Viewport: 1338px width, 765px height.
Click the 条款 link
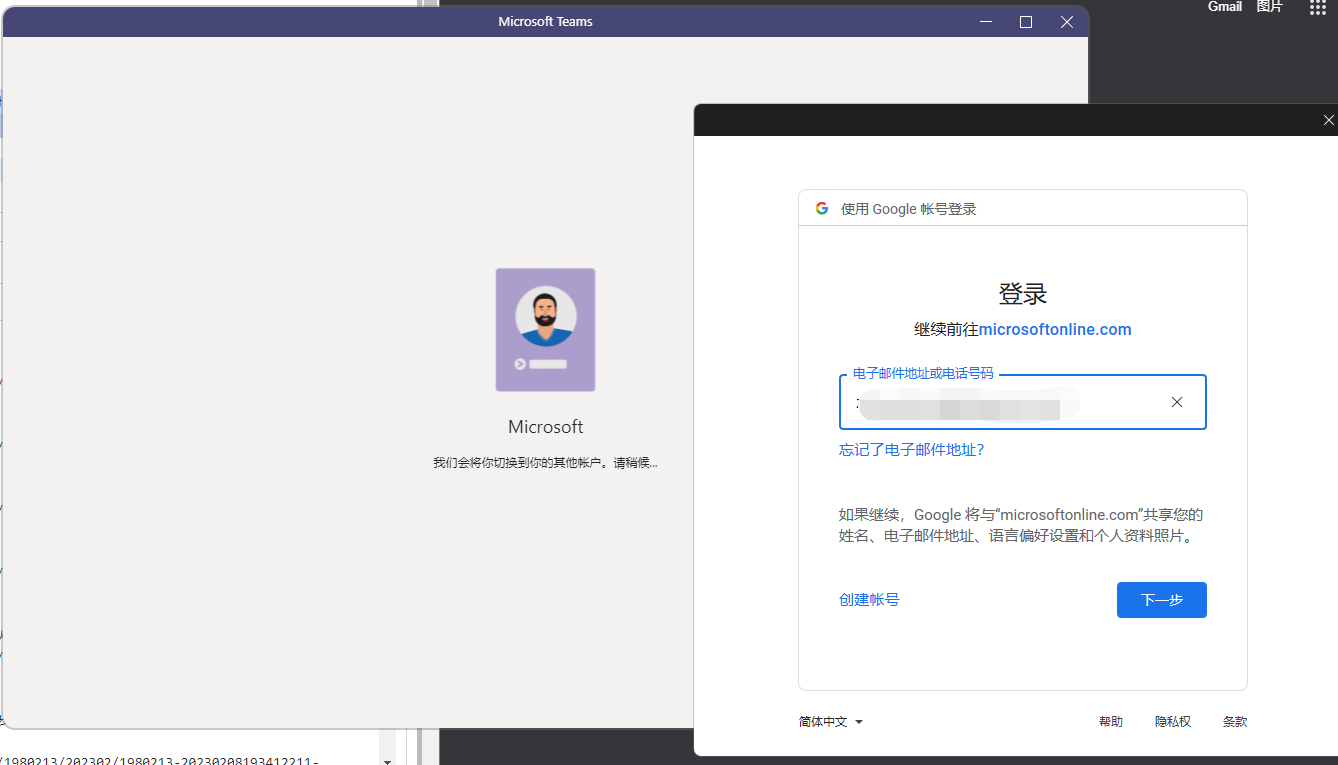point(1234,721)
